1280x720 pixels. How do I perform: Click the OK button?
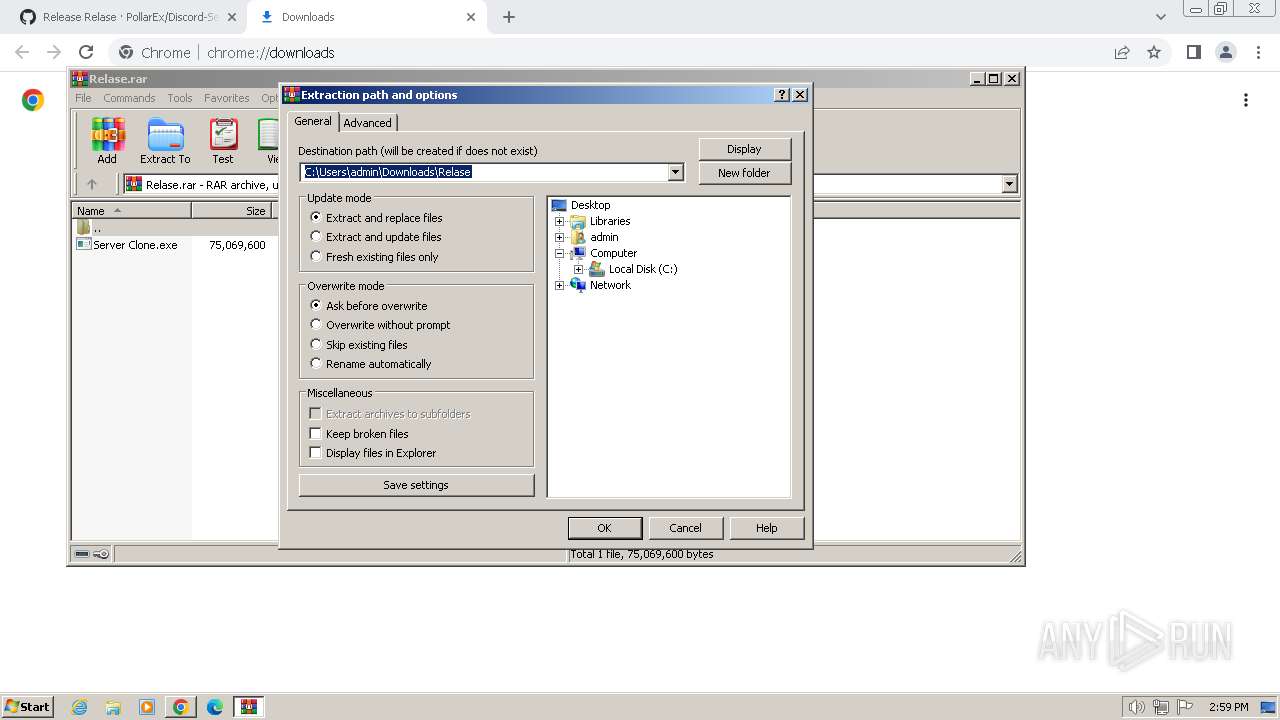(604, 528)
